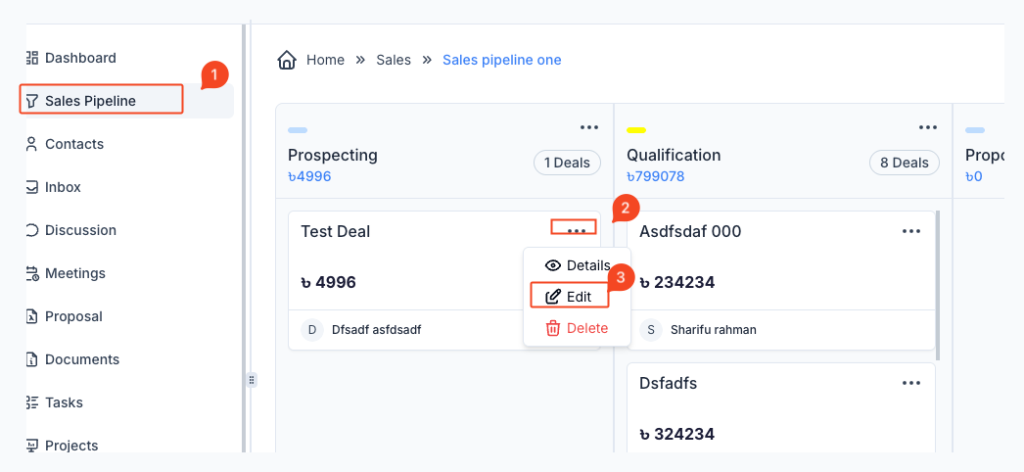Select Edit from the deal context menu
1024x472 pixels.
[569, 297]
